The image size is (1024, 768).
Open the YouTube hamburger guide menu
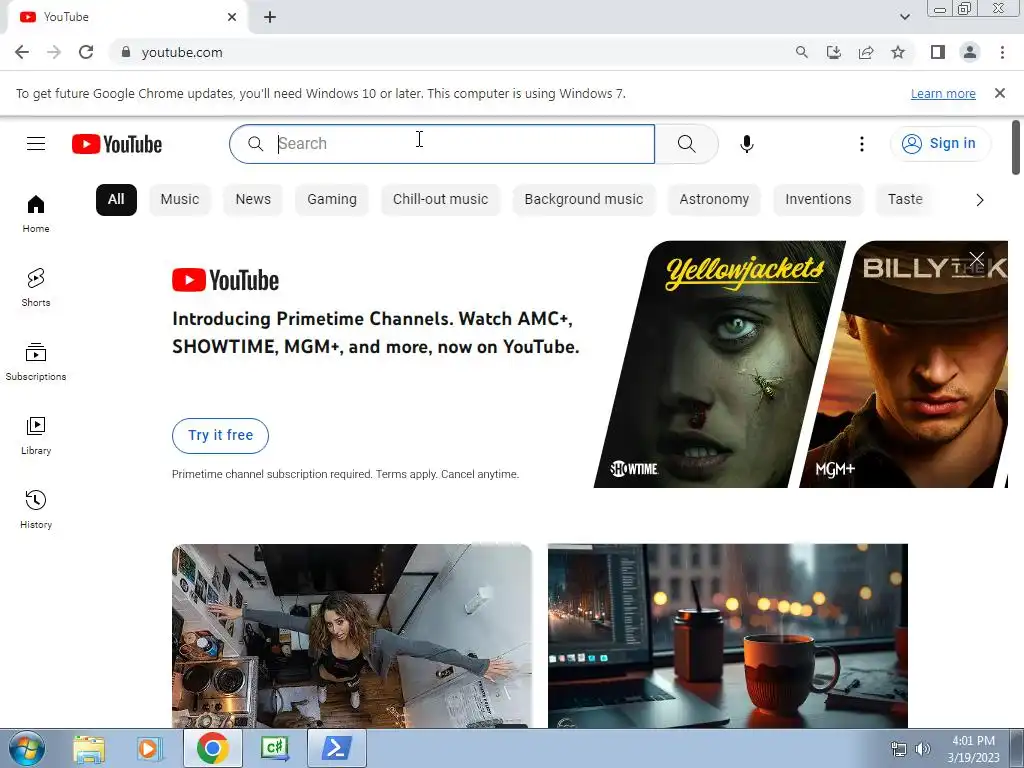(x=36, y=144)
